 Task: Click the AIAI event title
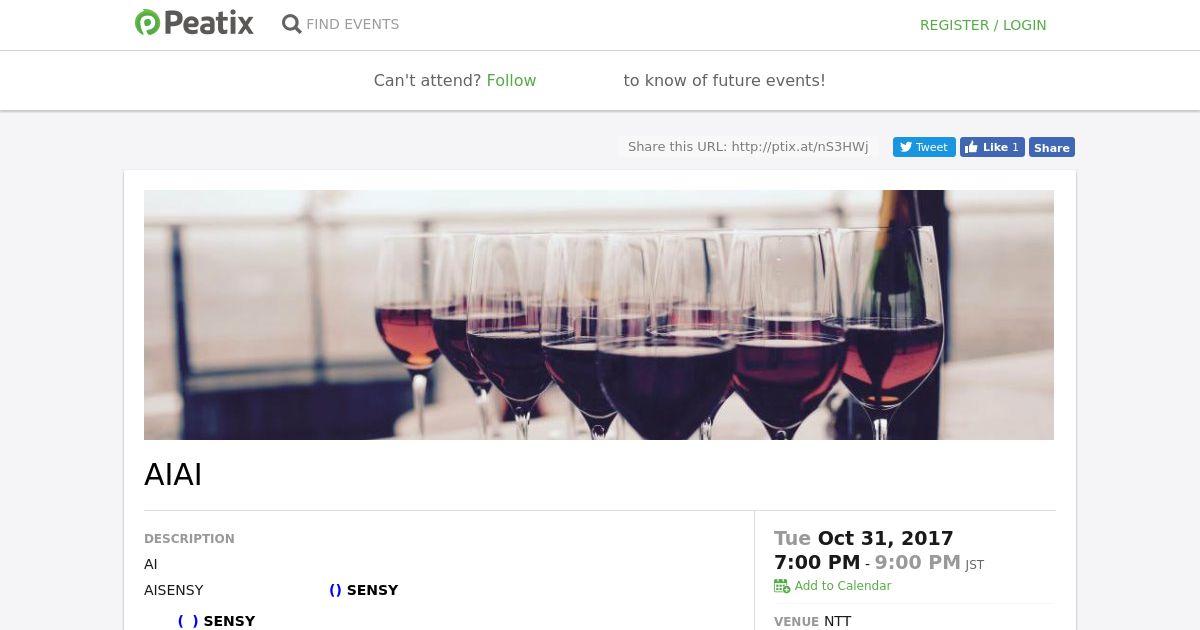[x=173, y=475]
